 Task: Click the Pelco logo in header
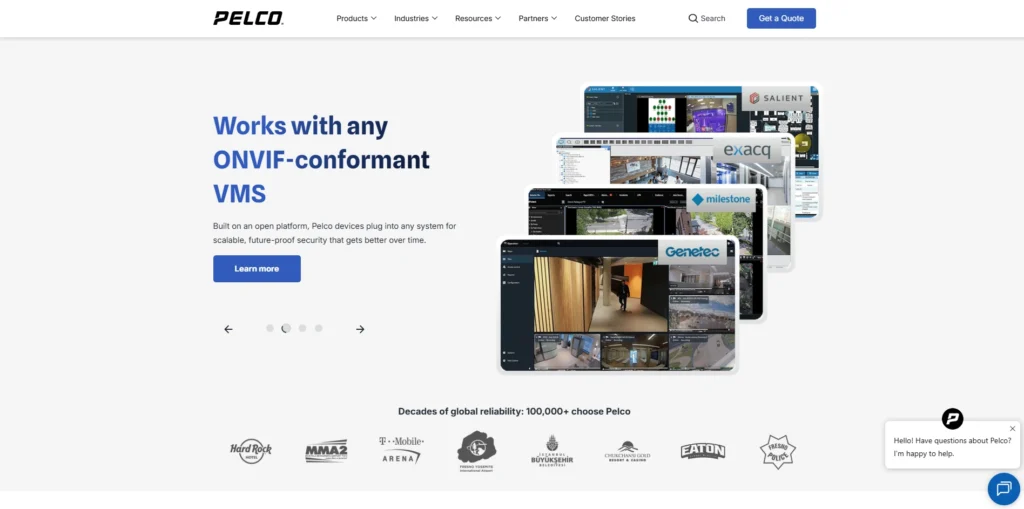[x=248, y=18]
